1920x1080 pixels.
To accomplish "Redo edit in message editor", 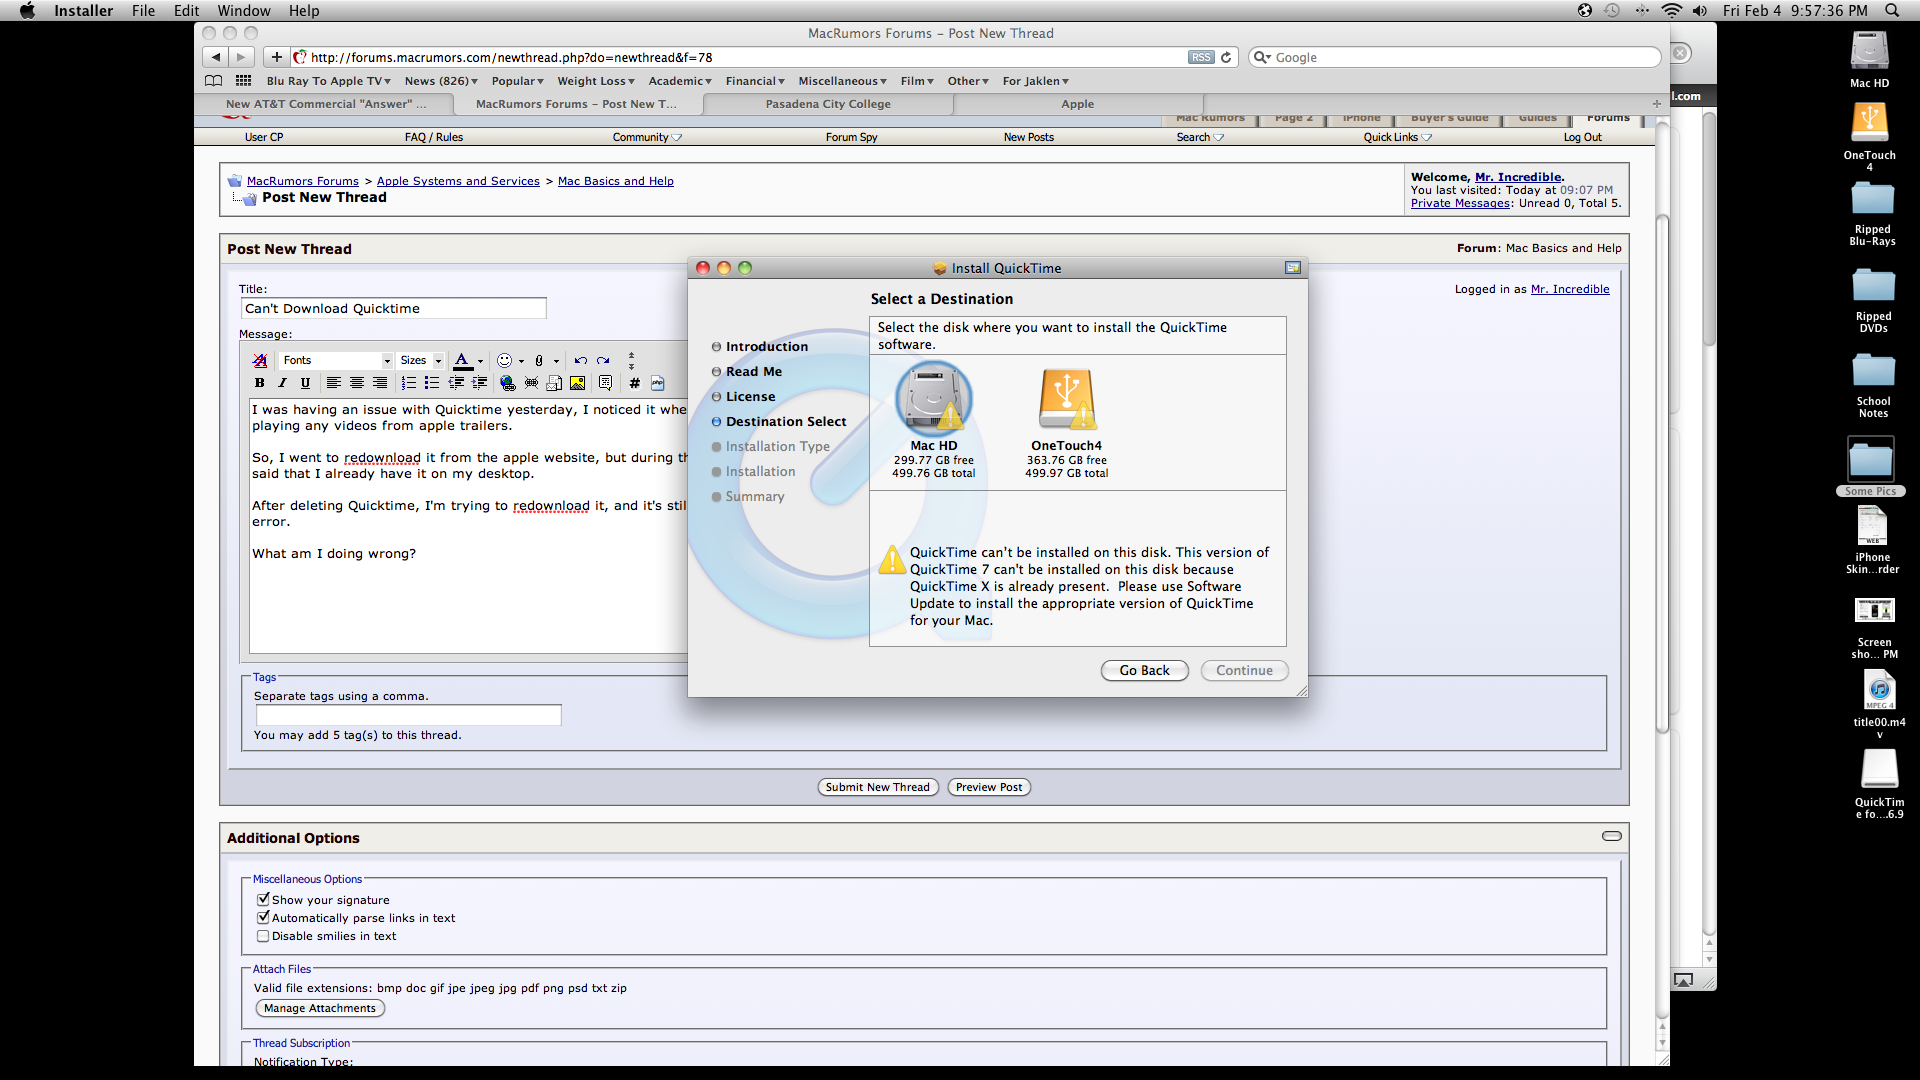I will (603, 360).
